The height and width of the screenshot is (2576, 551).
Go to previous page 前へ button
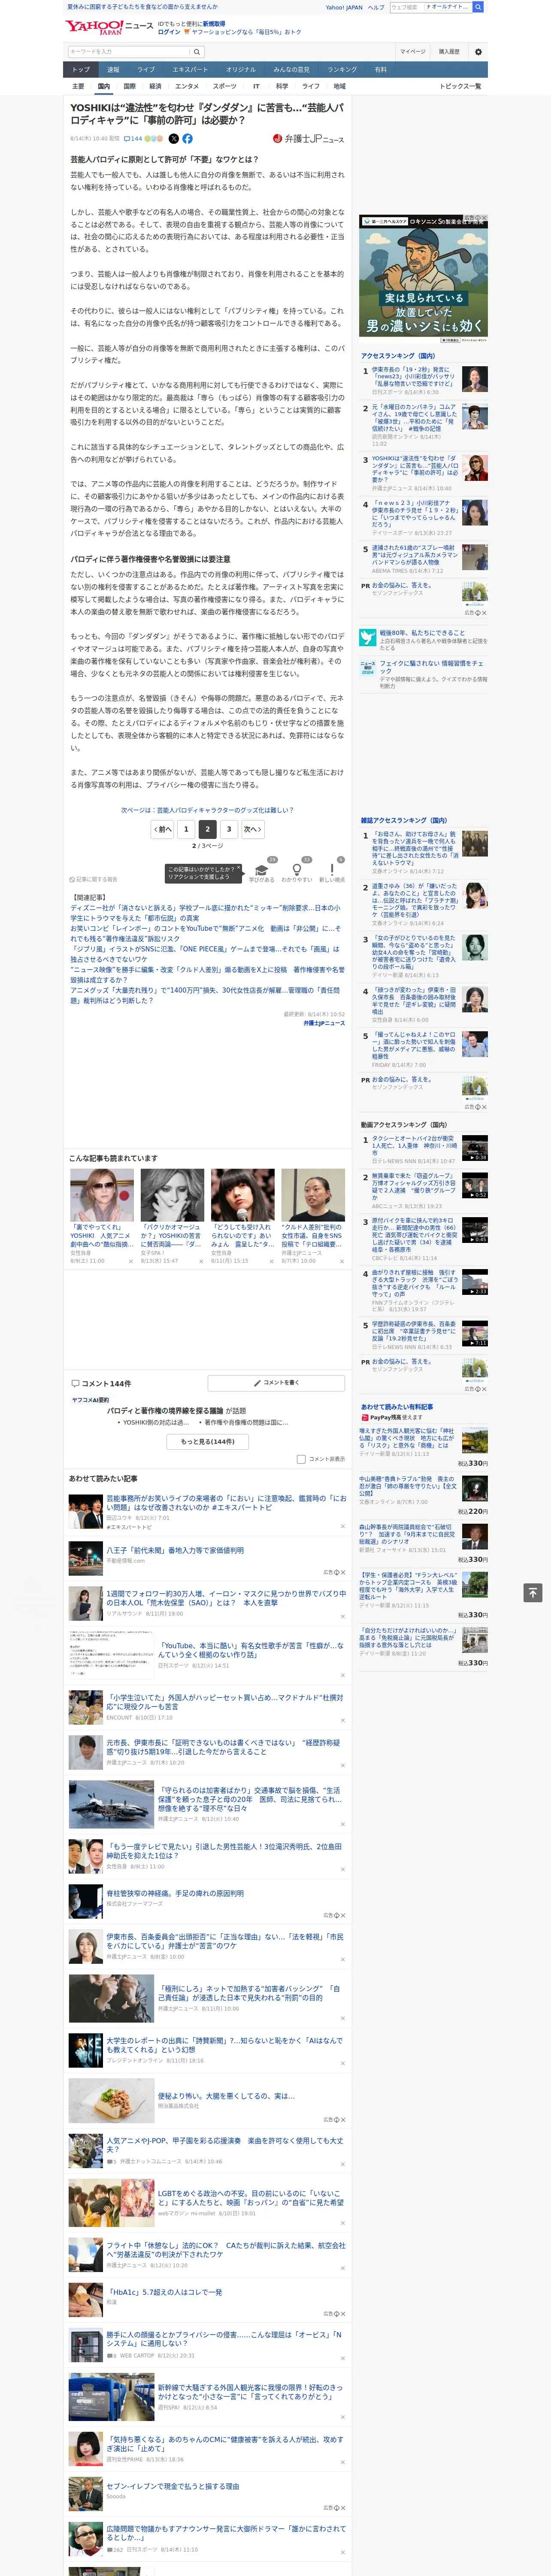(x=162, y=829)
